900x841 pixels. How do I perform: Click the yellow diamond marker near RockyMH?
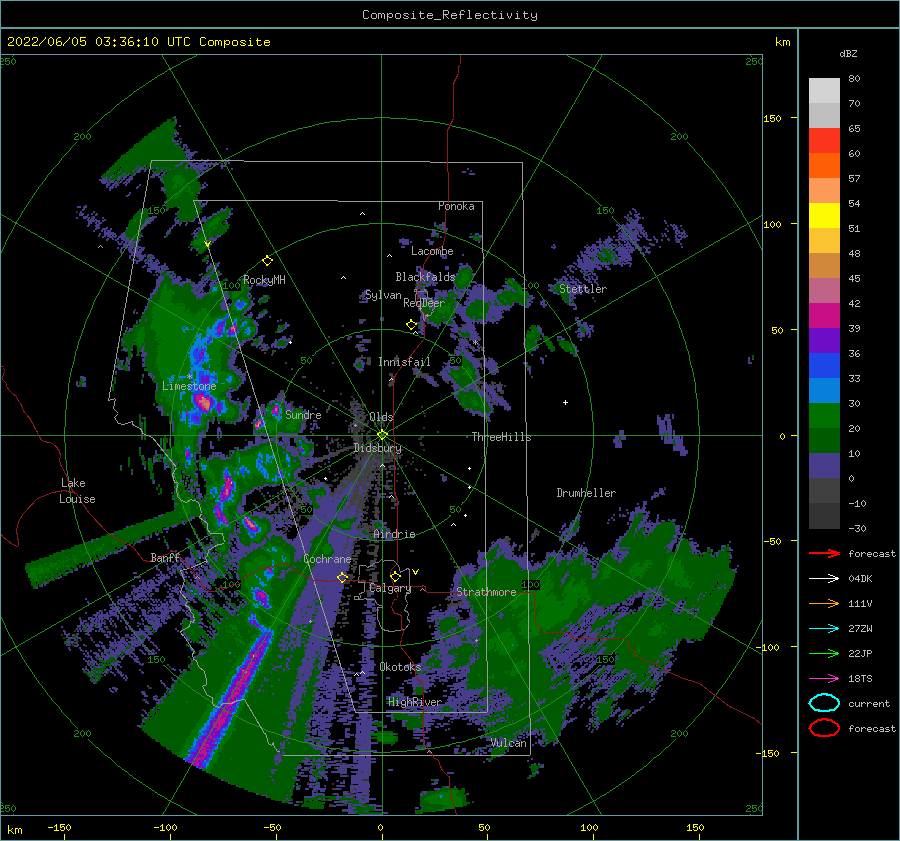267,261
